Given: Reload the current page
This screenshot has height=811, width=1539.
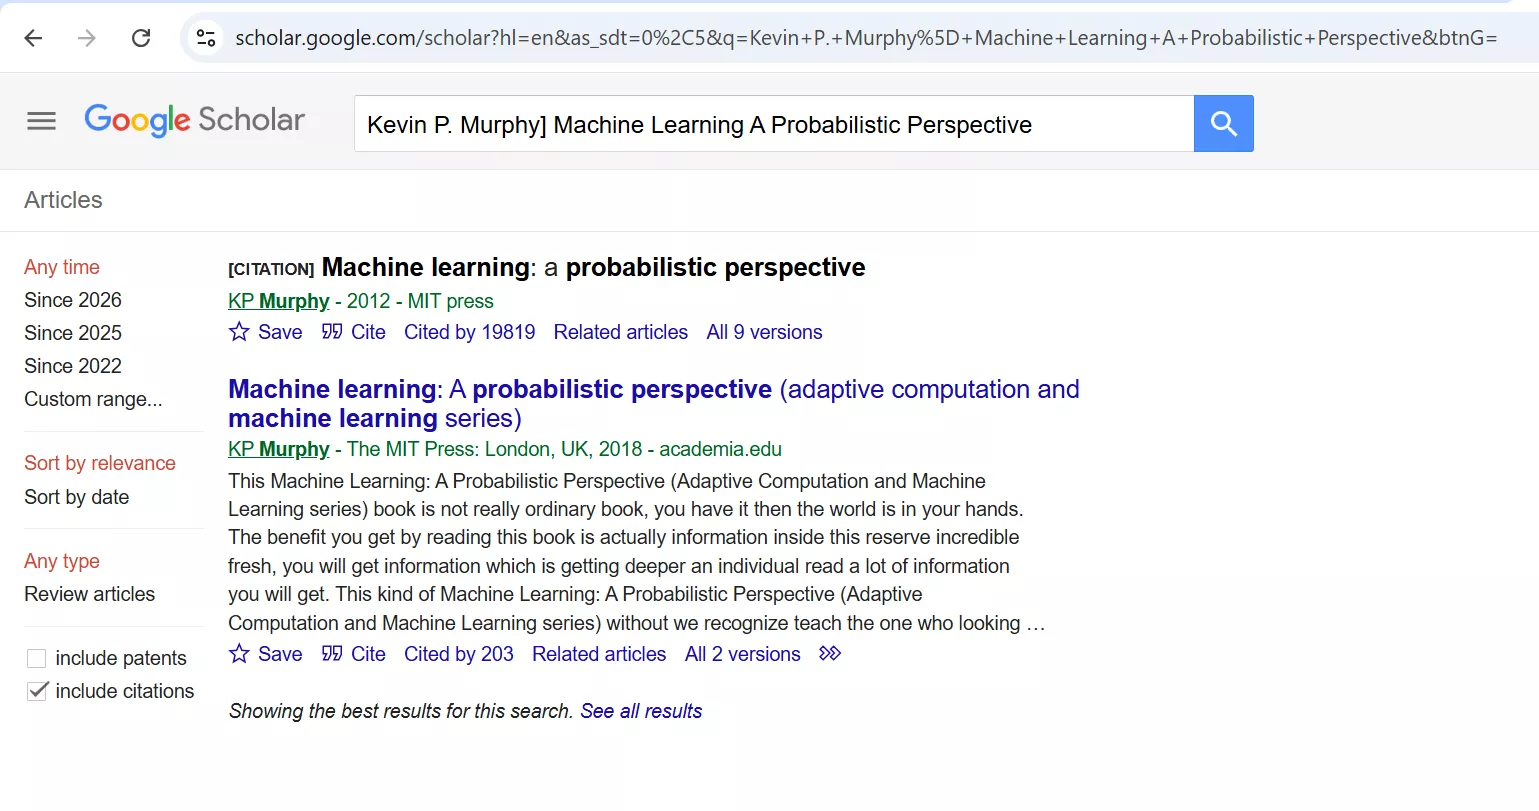Looking at the screenshot, I should 141,37.
